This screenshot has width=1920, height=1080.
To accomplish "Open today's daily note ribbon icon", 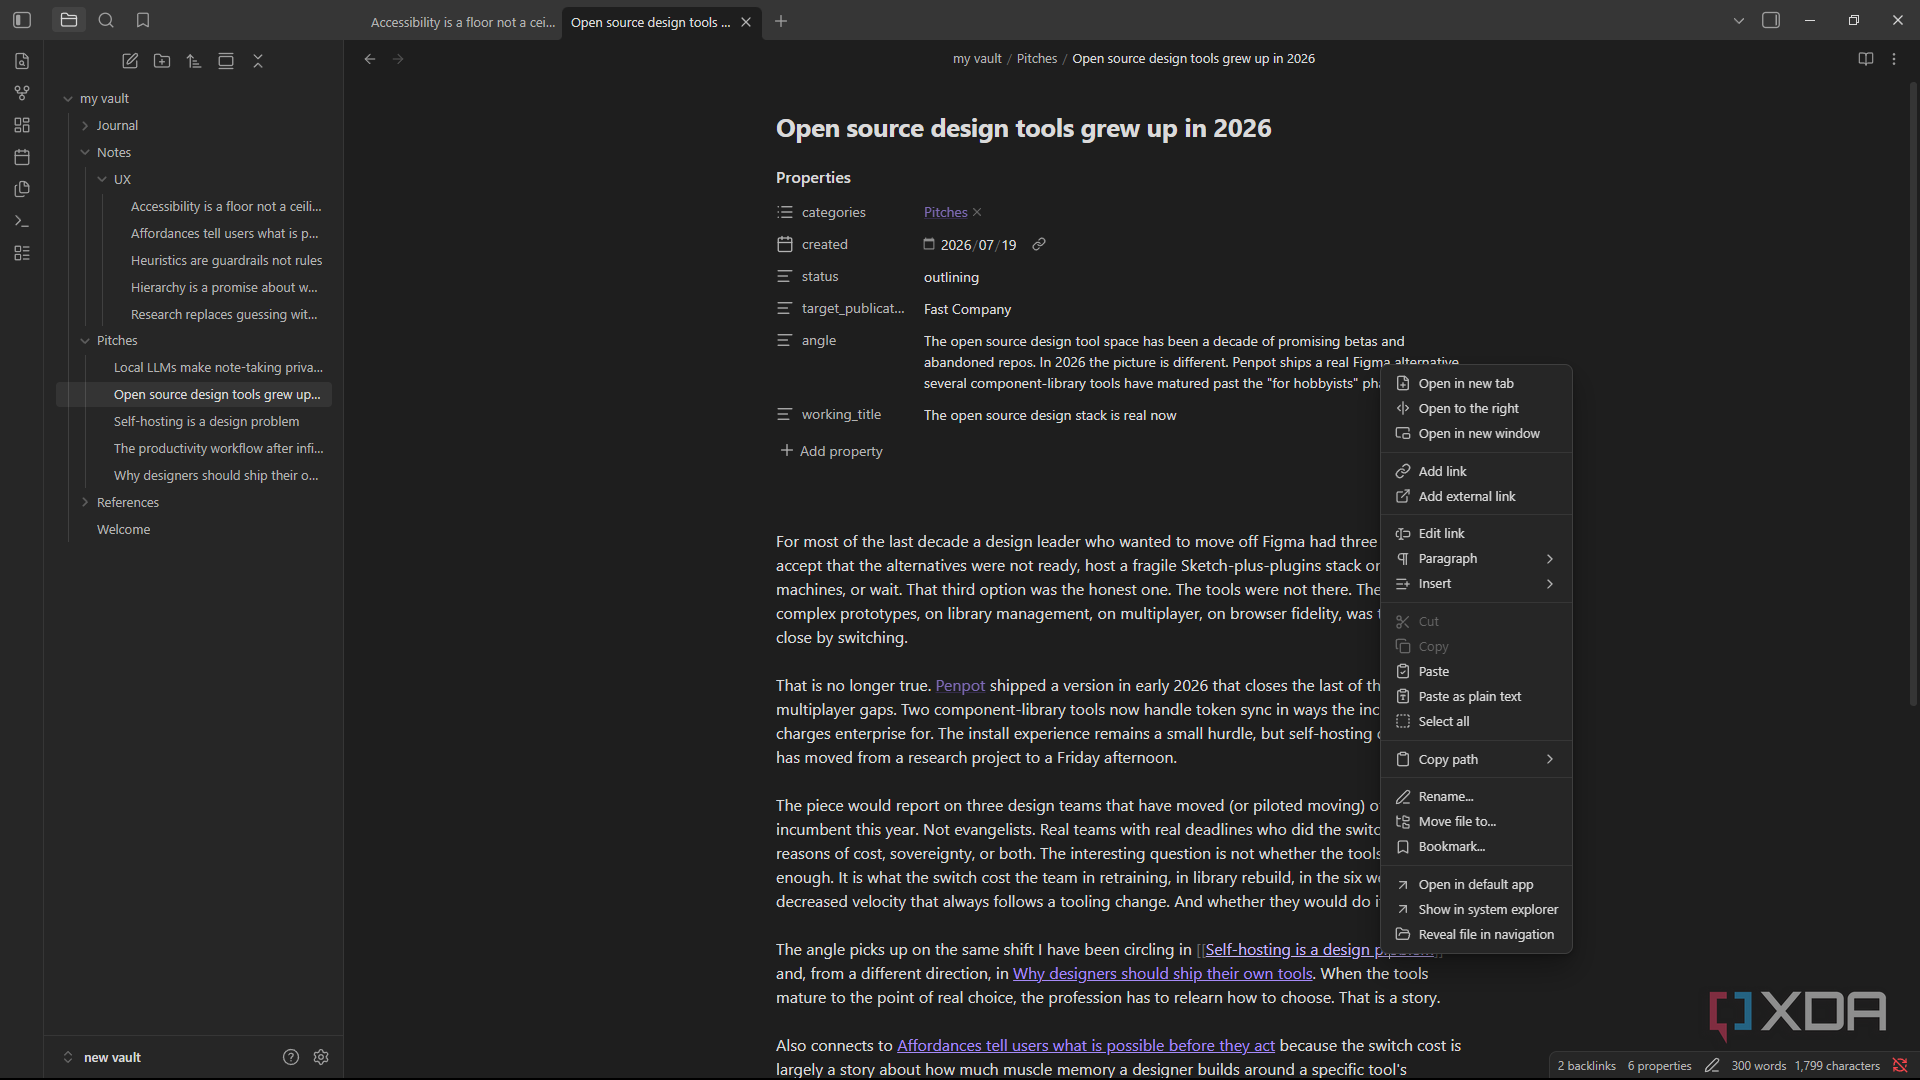I will click(22, 157).
